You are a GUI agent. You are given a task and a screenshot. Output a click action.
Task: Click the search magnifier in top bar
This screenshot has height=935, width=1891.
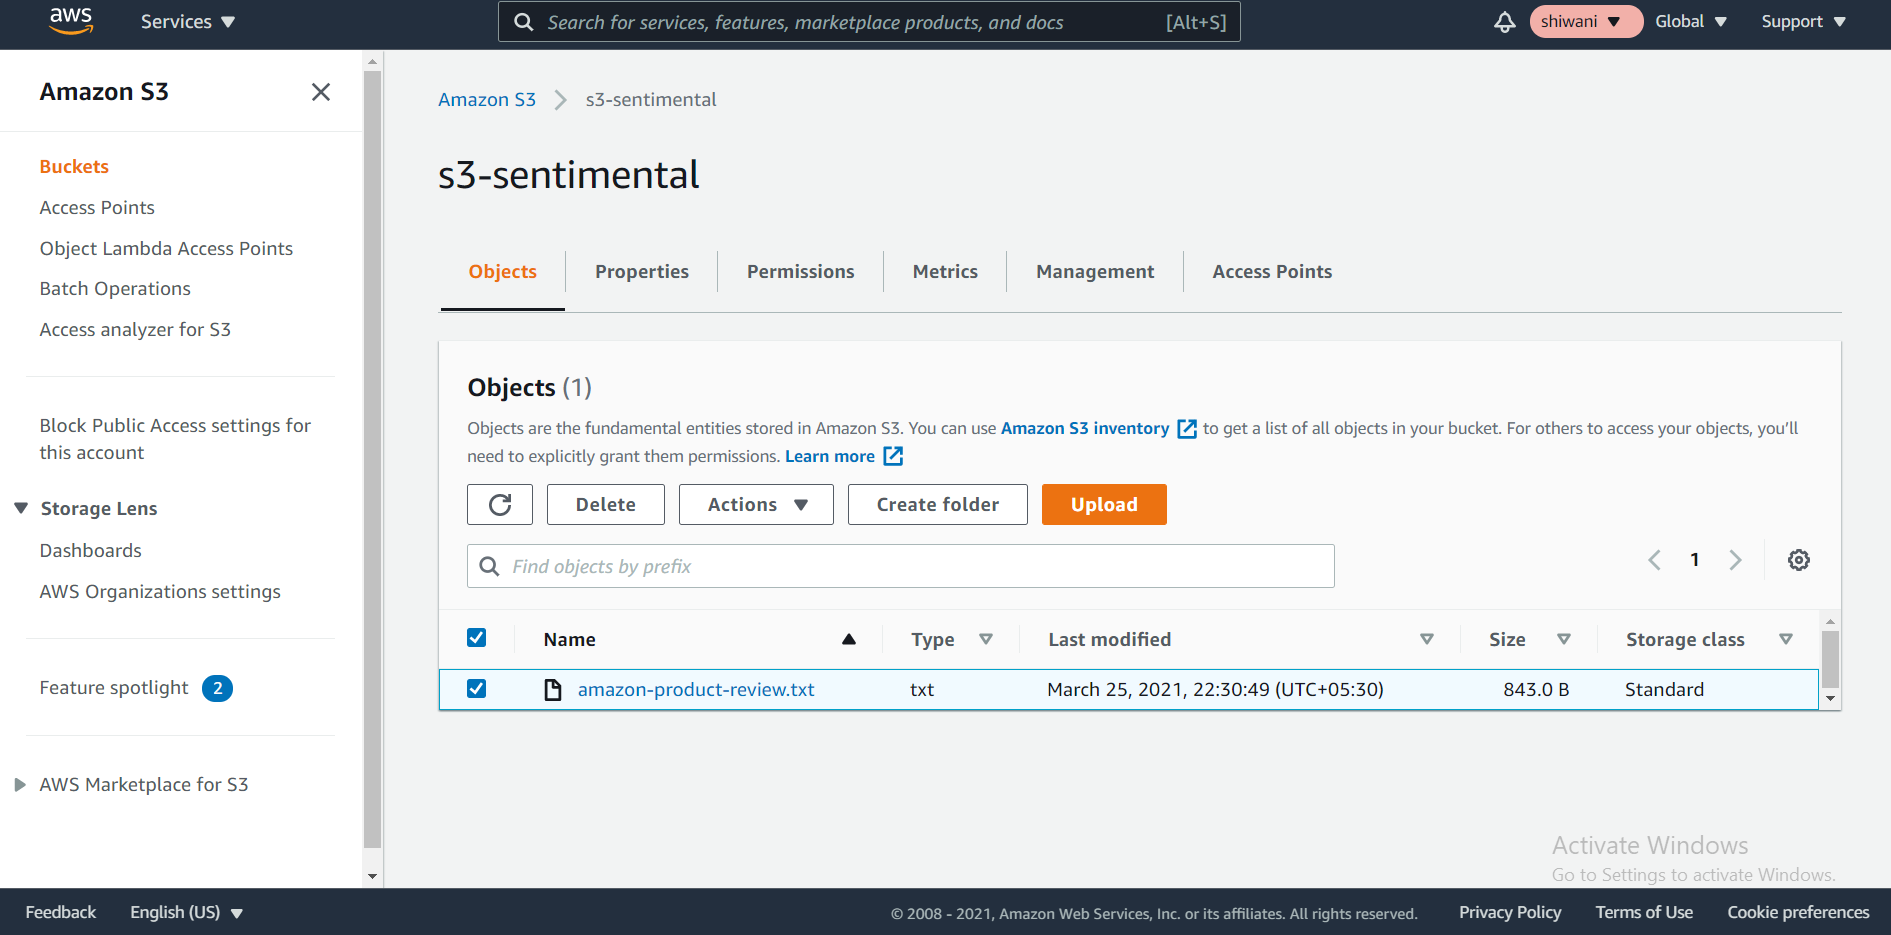[x=523, y=22]
